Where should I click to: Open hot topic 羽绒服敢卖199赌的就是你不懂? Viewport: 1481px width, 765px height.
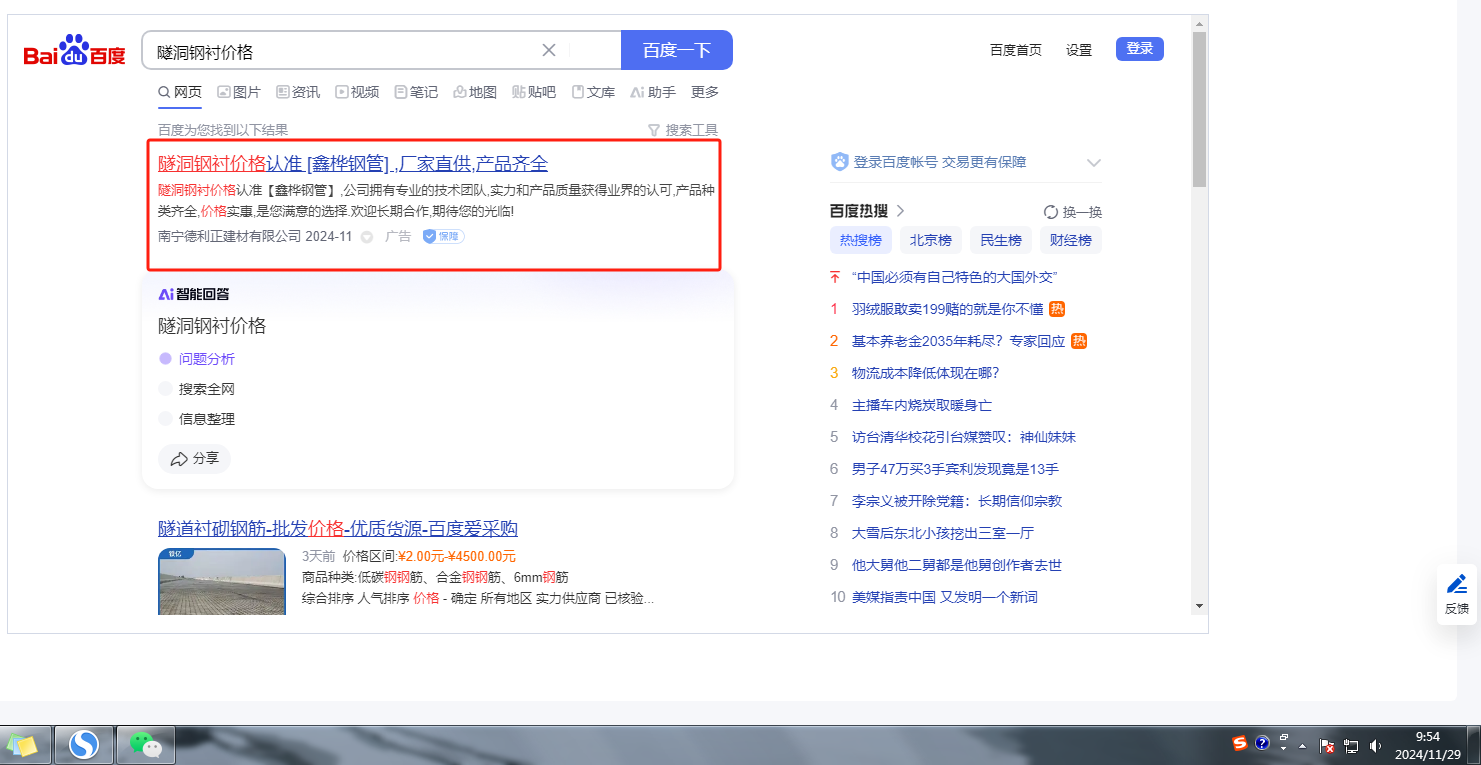(x=948, y=309)
